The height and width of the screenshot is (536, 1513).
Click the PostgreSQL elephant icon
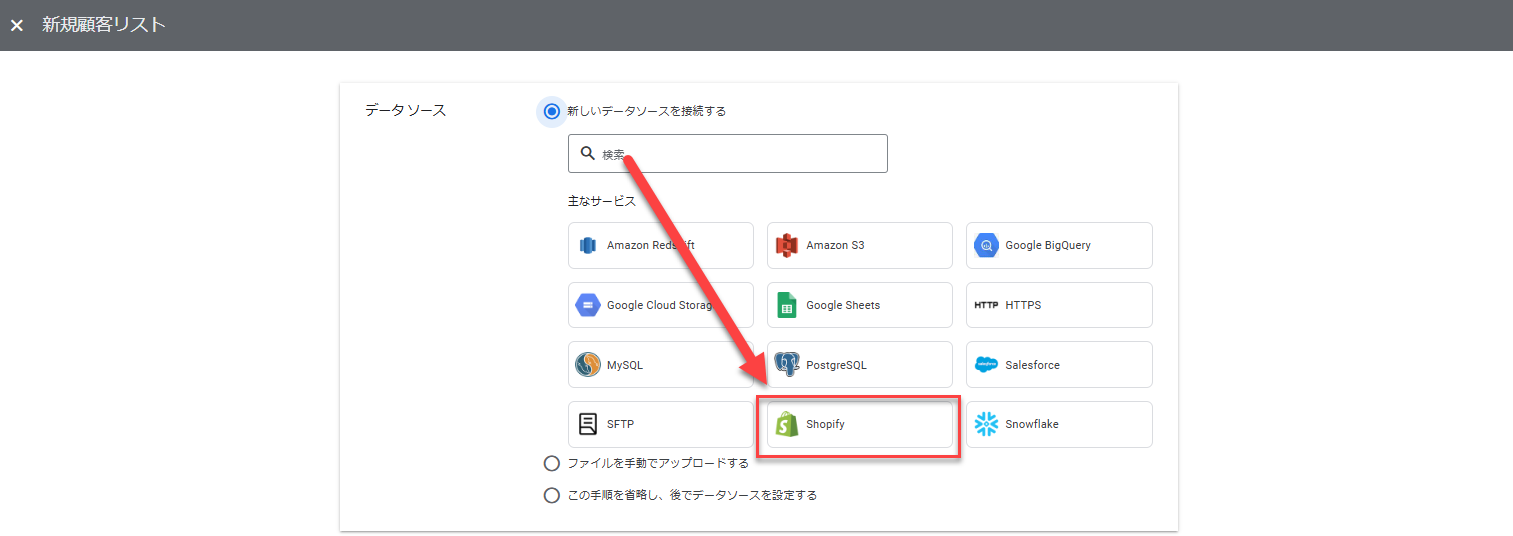[787, 365]
